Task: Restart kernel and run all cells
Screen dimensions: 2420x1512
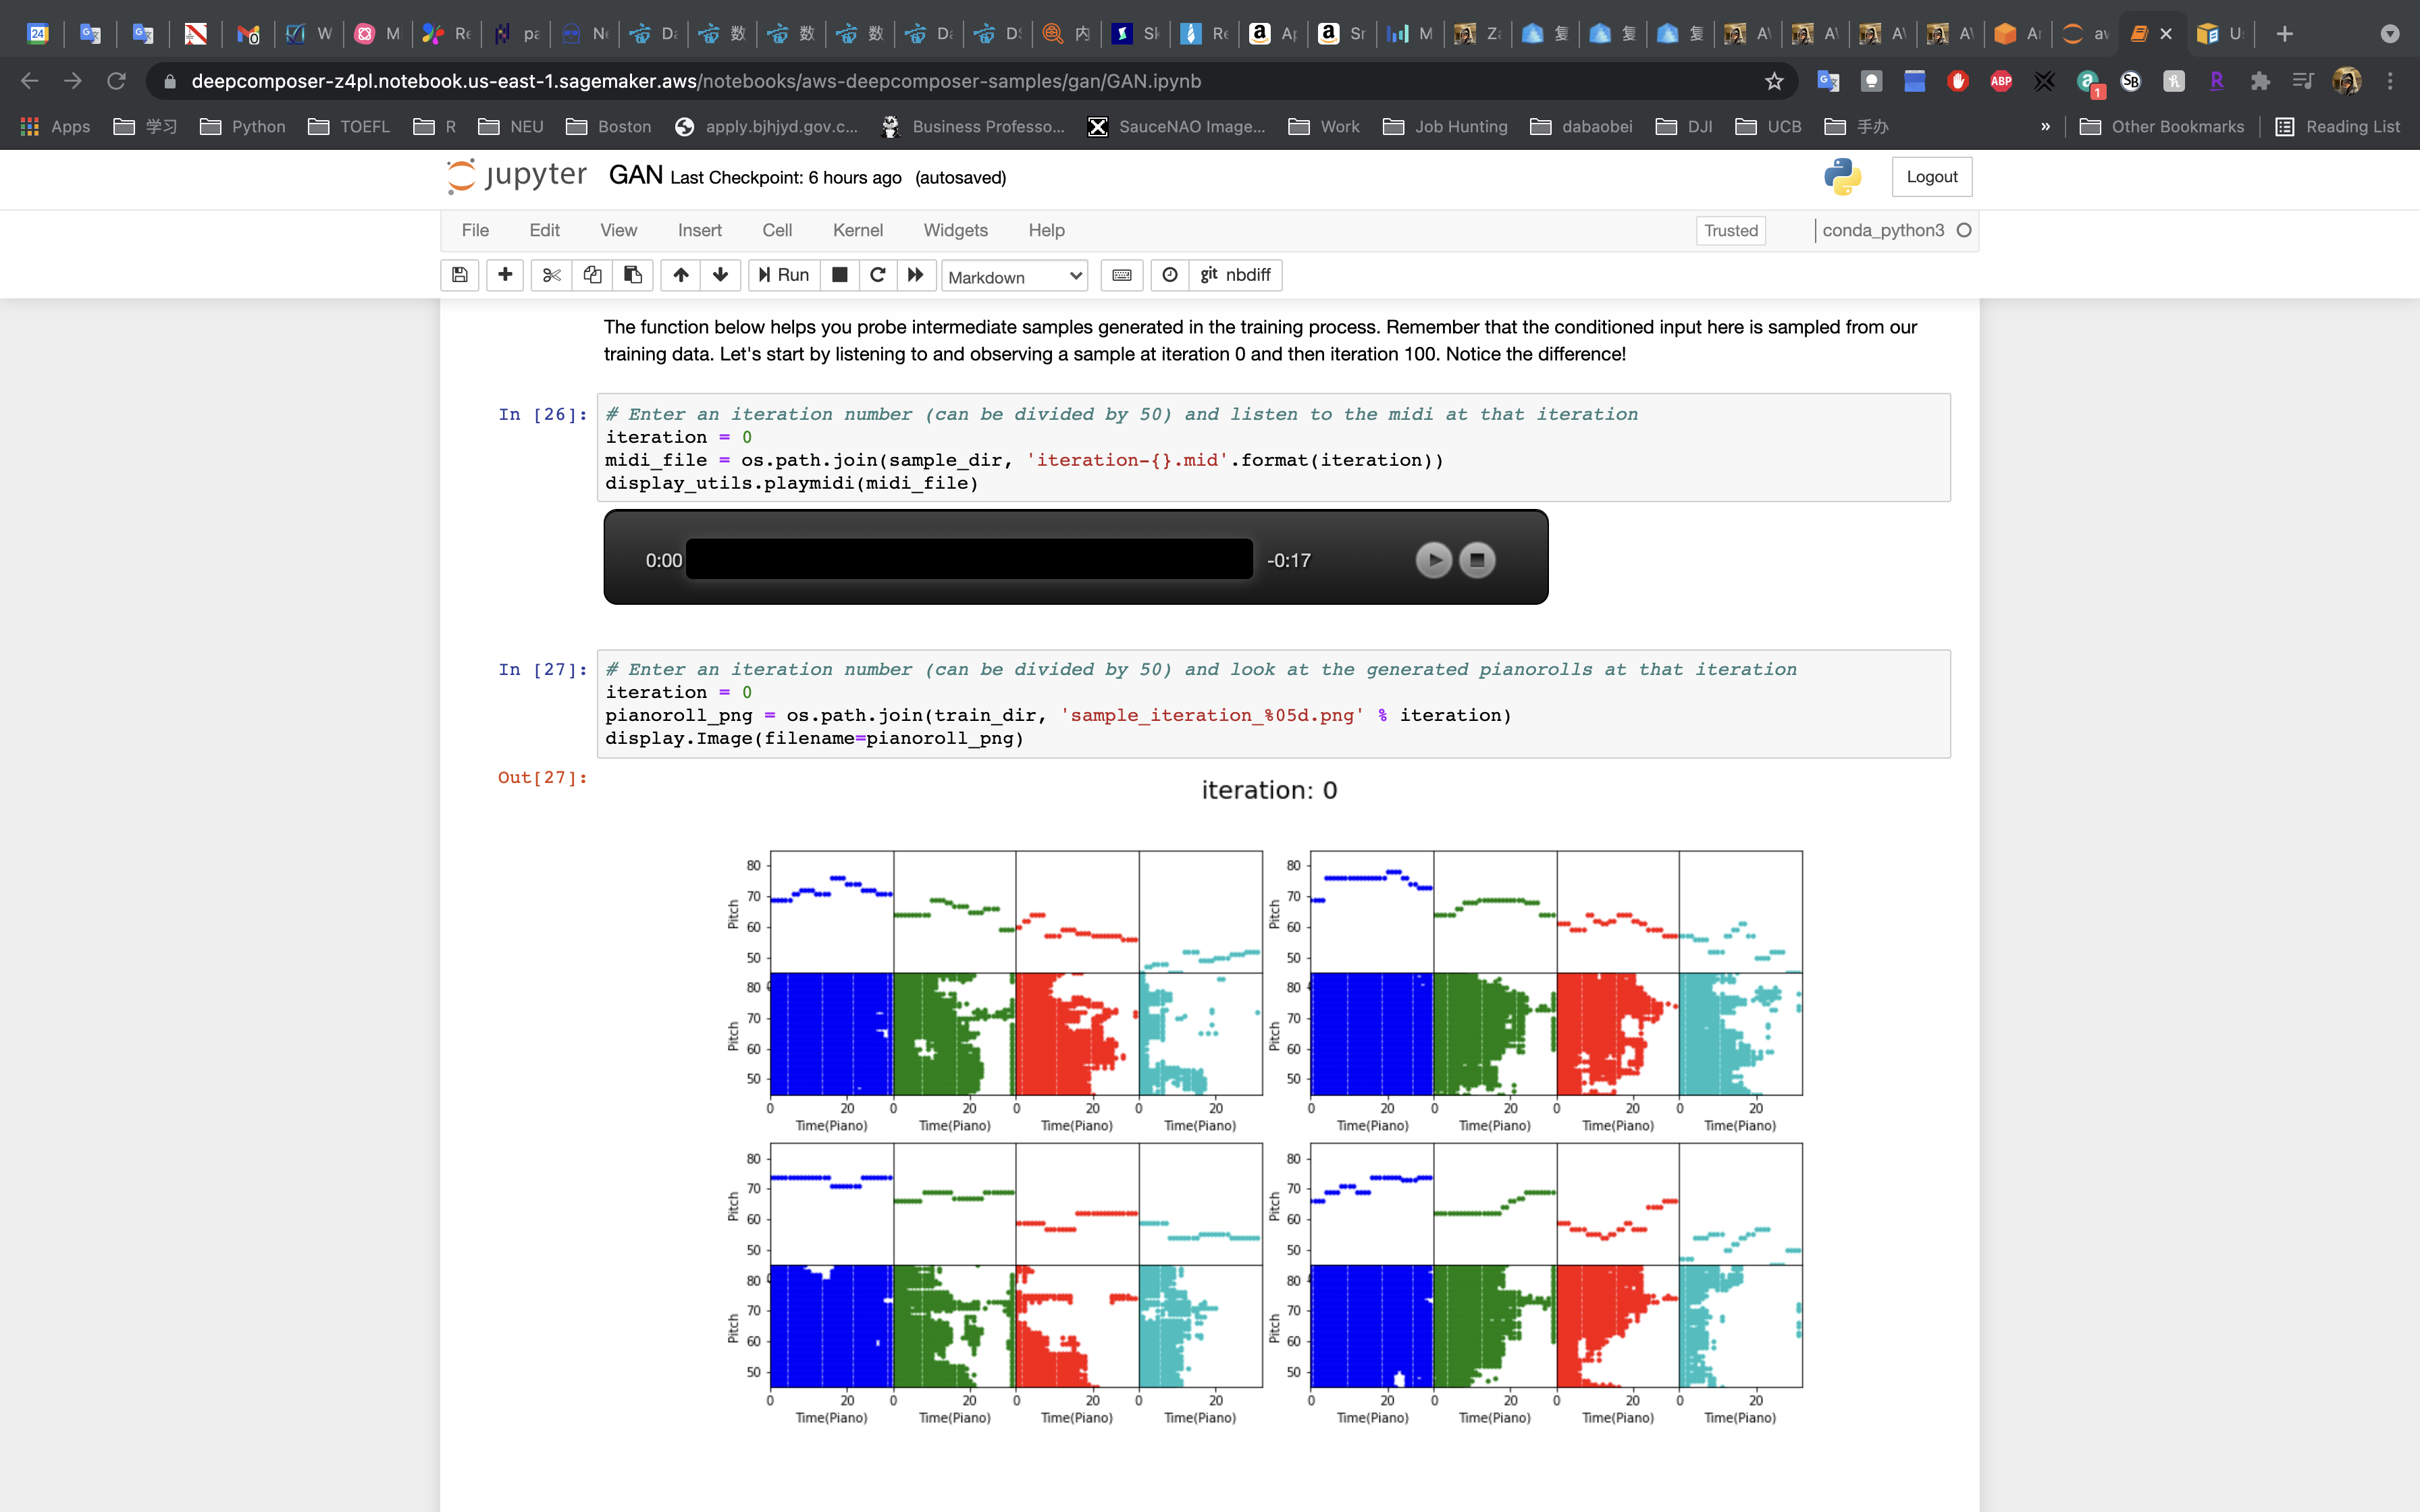Action: coord(915,275)
